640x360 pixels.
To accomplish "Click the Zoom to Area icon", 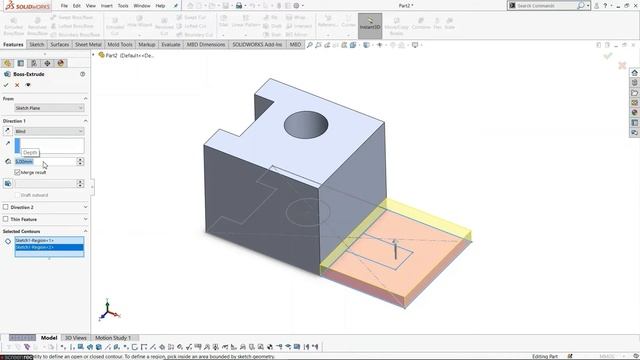I will pyautogui.click(x=318, y=45).
